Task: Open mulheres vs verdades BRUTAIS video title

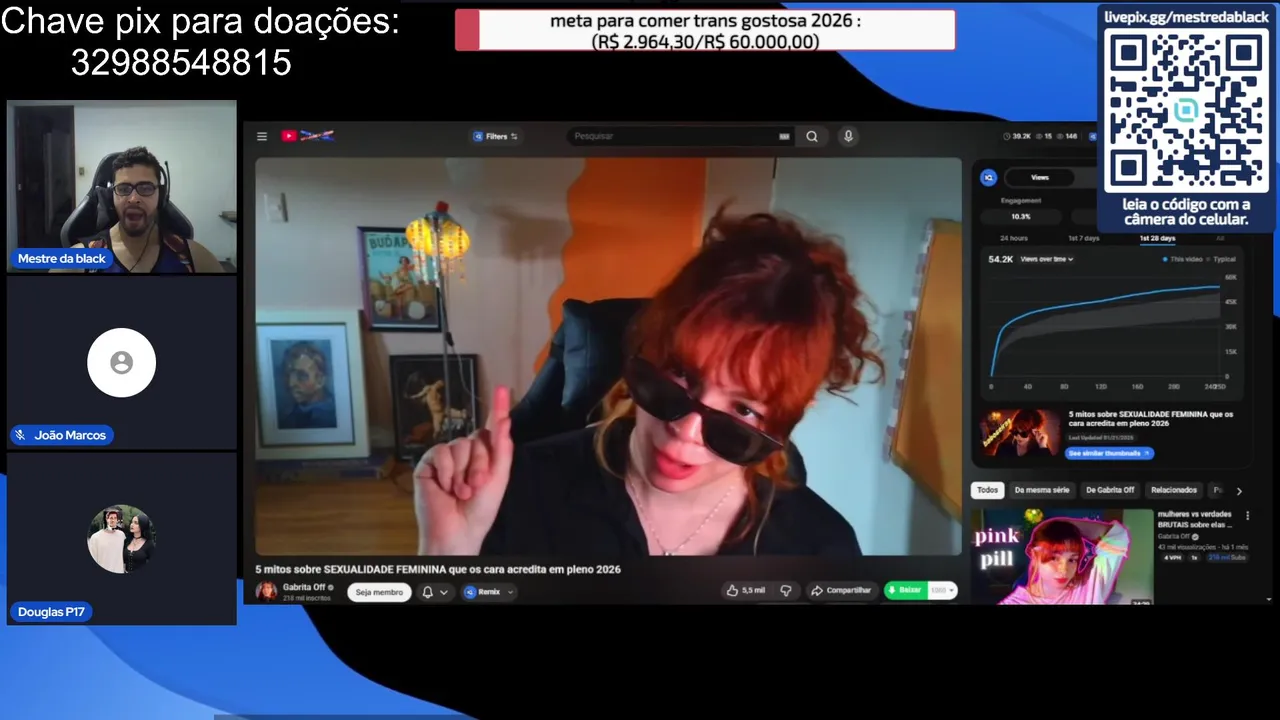Action: [1195, 519]
